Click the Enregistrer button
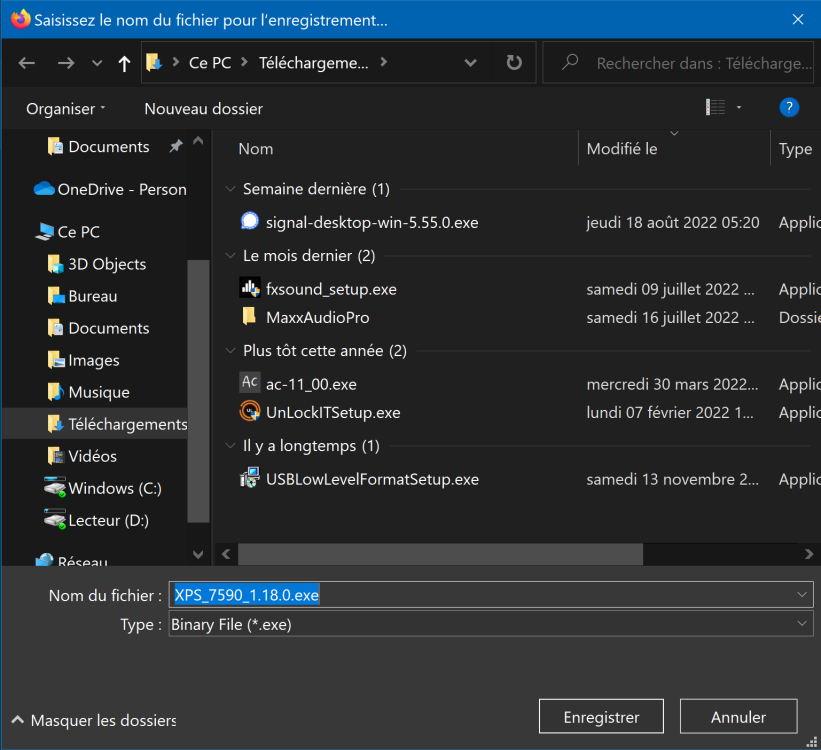The width and height of the screenshot is (821, 750). tap(601, 717)
